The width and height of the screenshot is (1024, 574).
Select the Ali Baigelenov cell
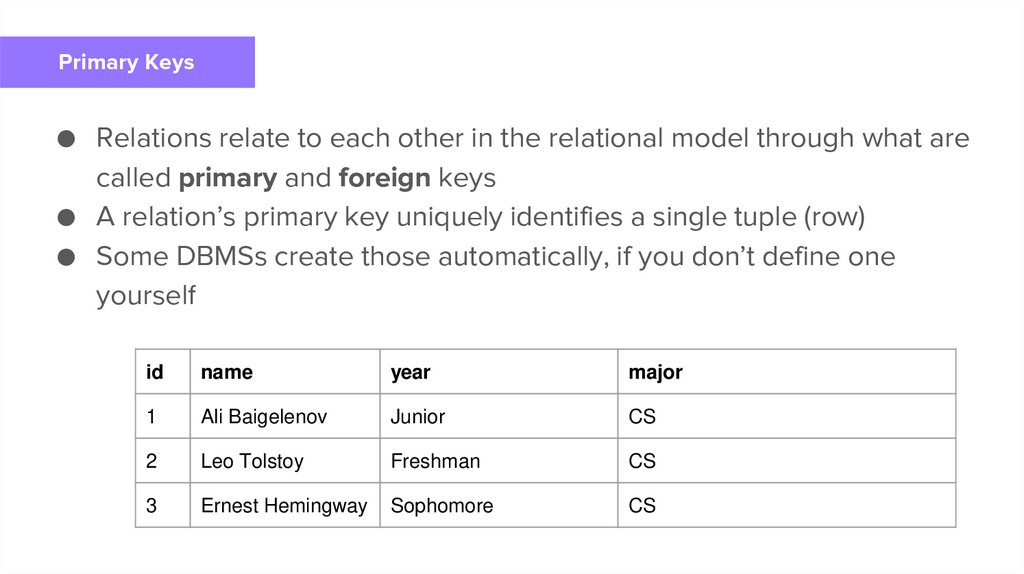coord(264,416)
